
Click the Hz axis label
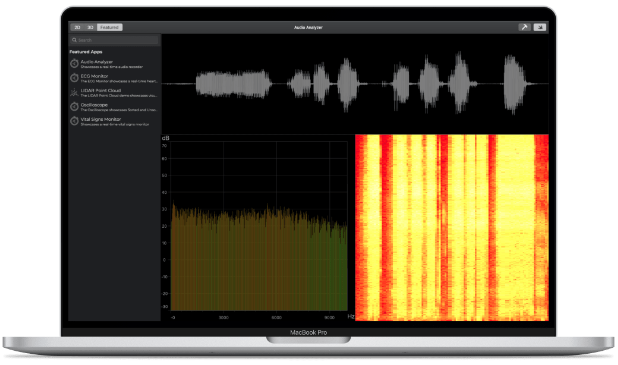351,316
